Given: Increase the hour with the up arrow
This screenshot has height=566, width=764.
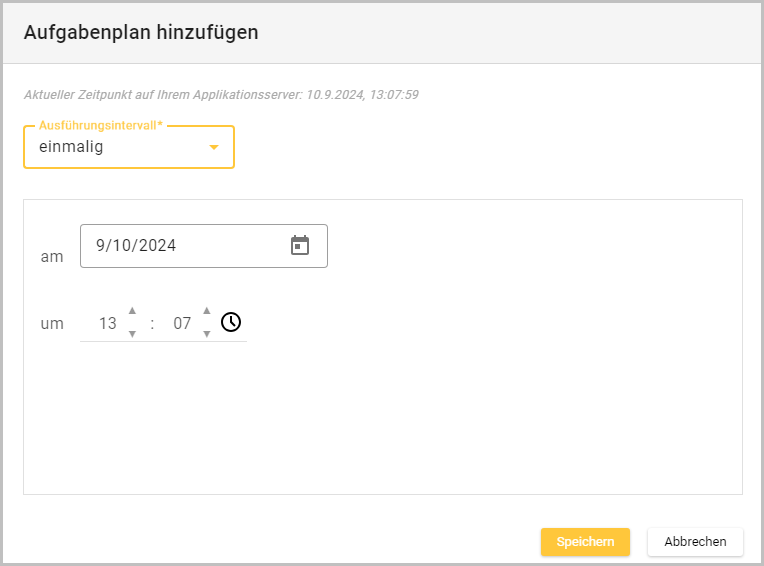Looking at the screenshot, I should tap(132, 311).
